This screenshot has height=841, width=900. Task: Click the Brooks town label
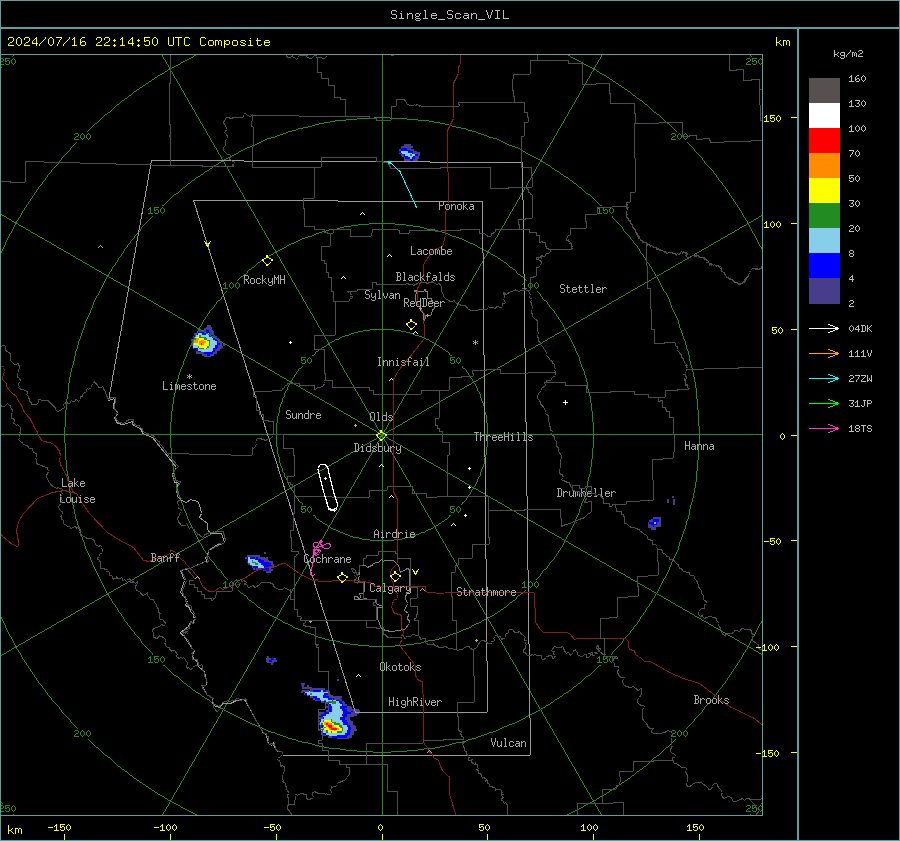[x=711, y=700]
